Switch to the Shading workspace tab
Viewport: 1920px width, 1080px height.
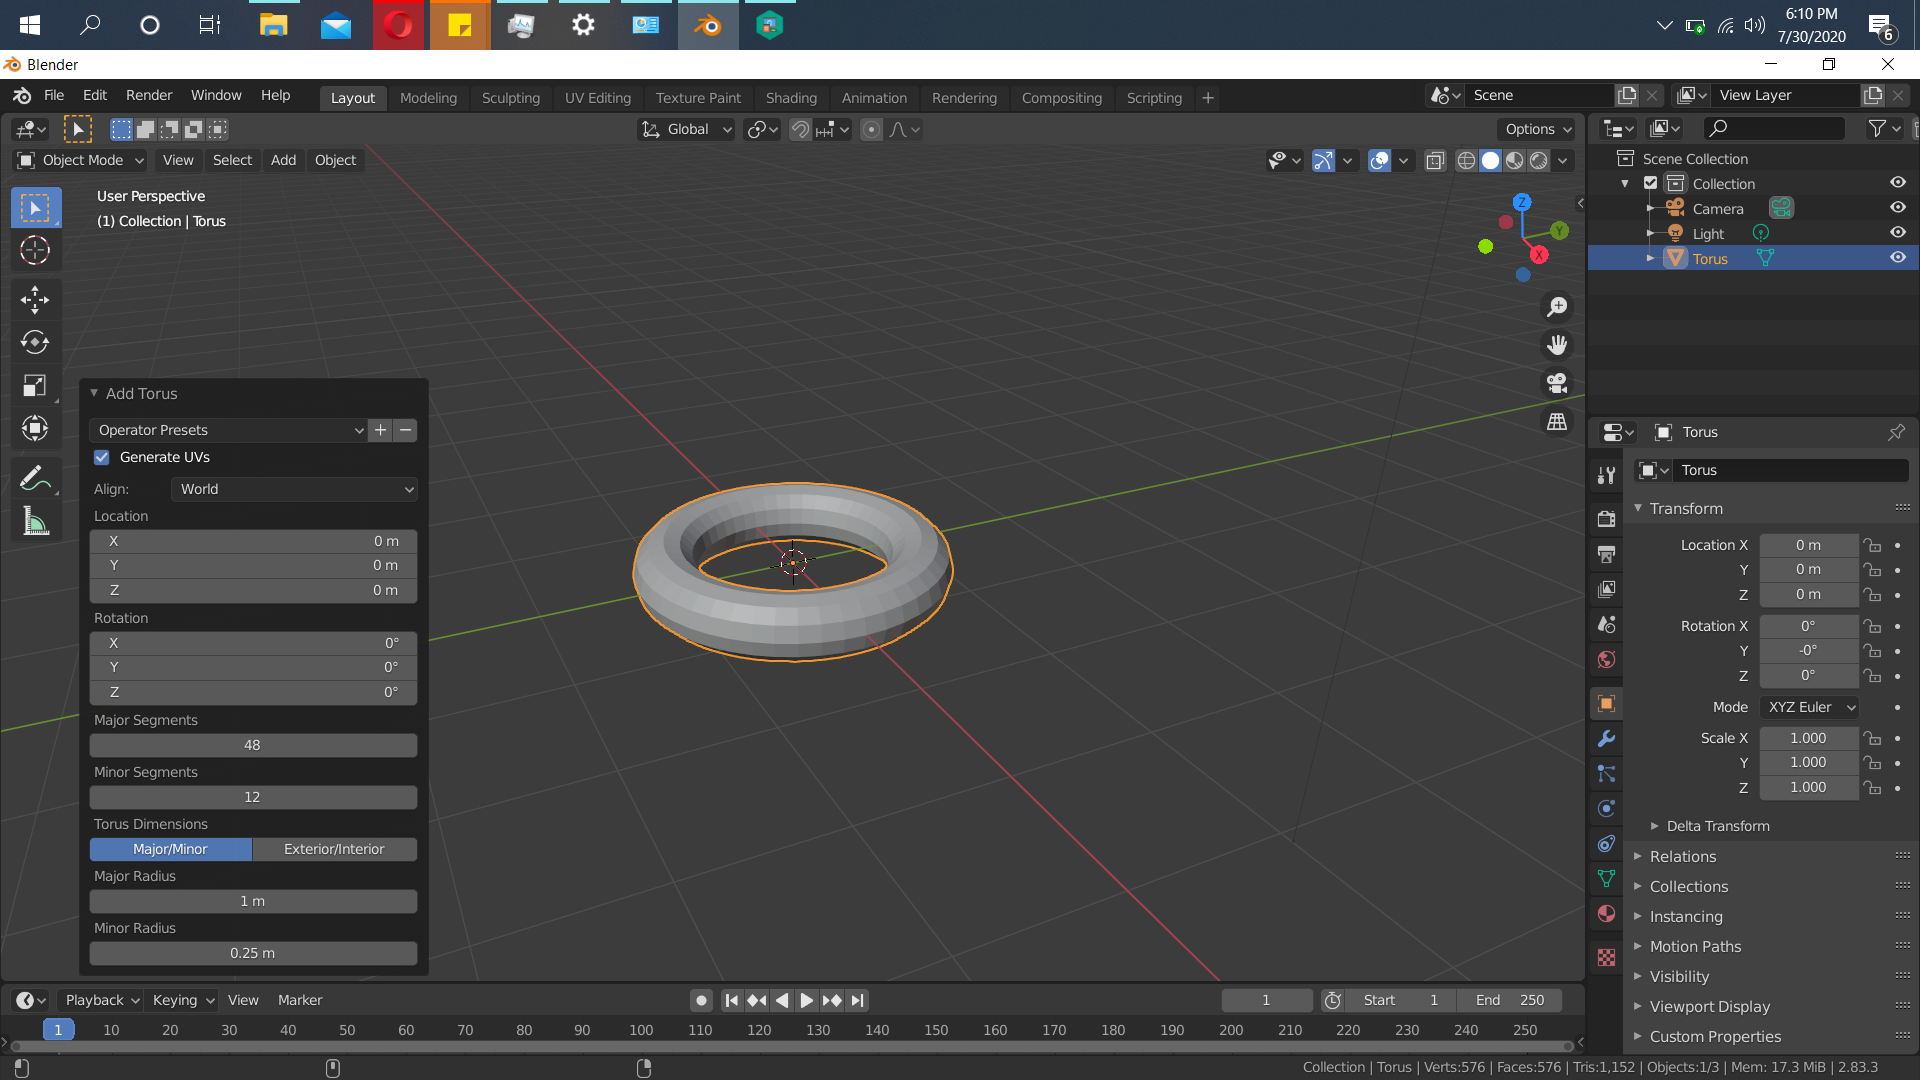pyautogui.click(x=791, y=98)
